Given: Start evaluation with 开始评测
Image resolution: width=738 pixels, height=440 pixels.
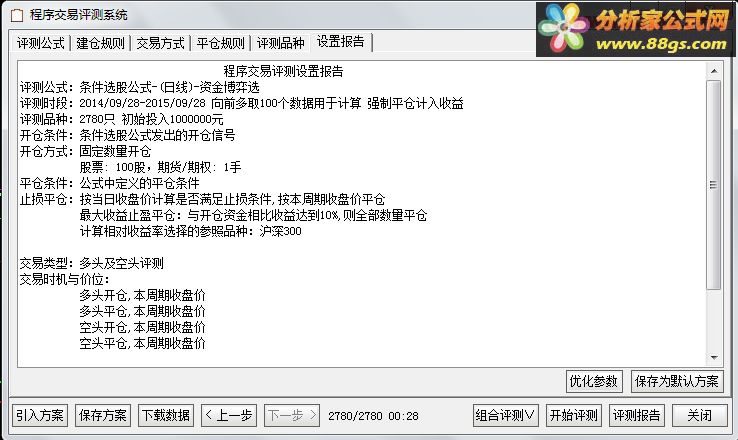Looking at the screenshot, I should [x=574, y=416].
